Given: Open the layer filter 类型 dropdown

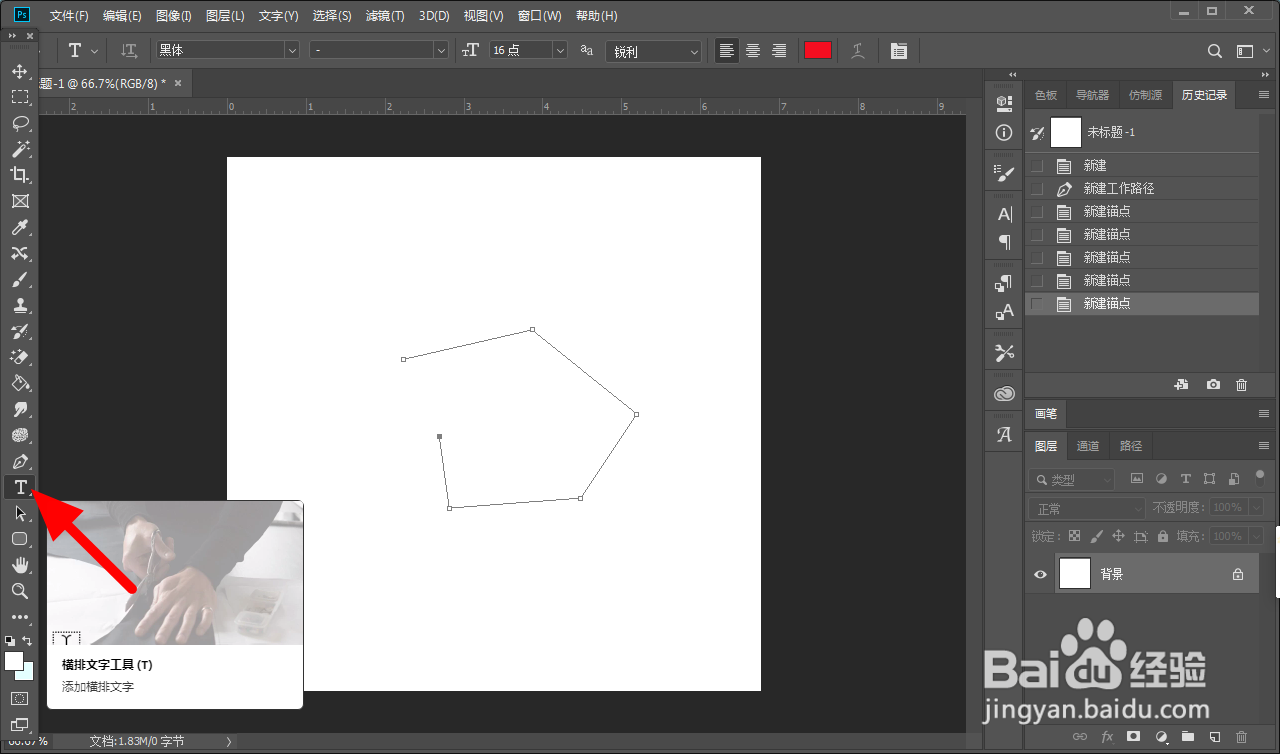Looking at the screenshot, I should [x=1071, y=480].
